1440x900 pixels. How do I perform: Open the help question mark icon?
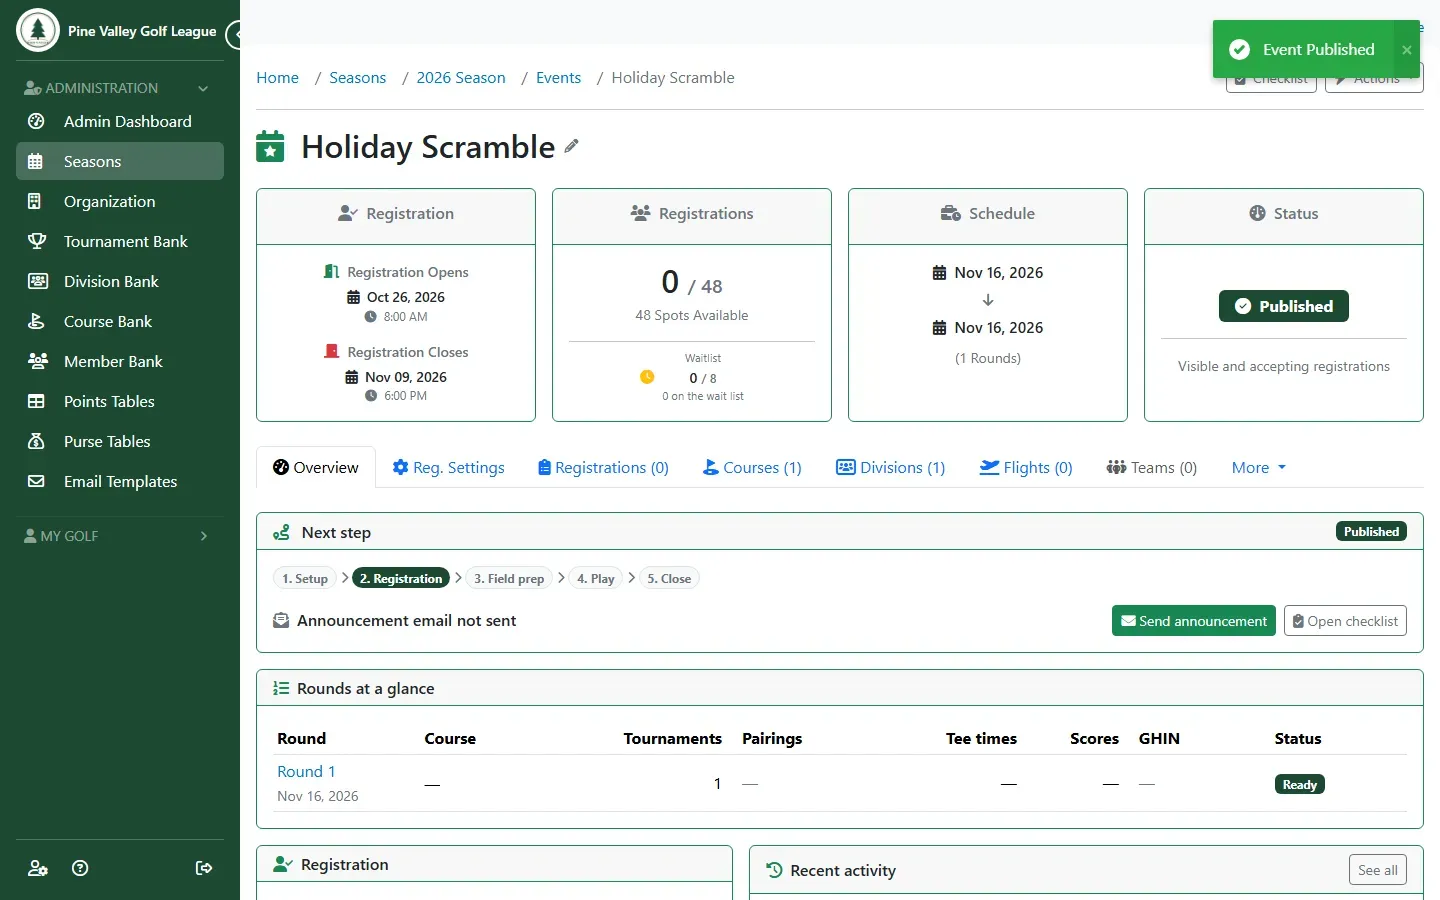(81, 868)
